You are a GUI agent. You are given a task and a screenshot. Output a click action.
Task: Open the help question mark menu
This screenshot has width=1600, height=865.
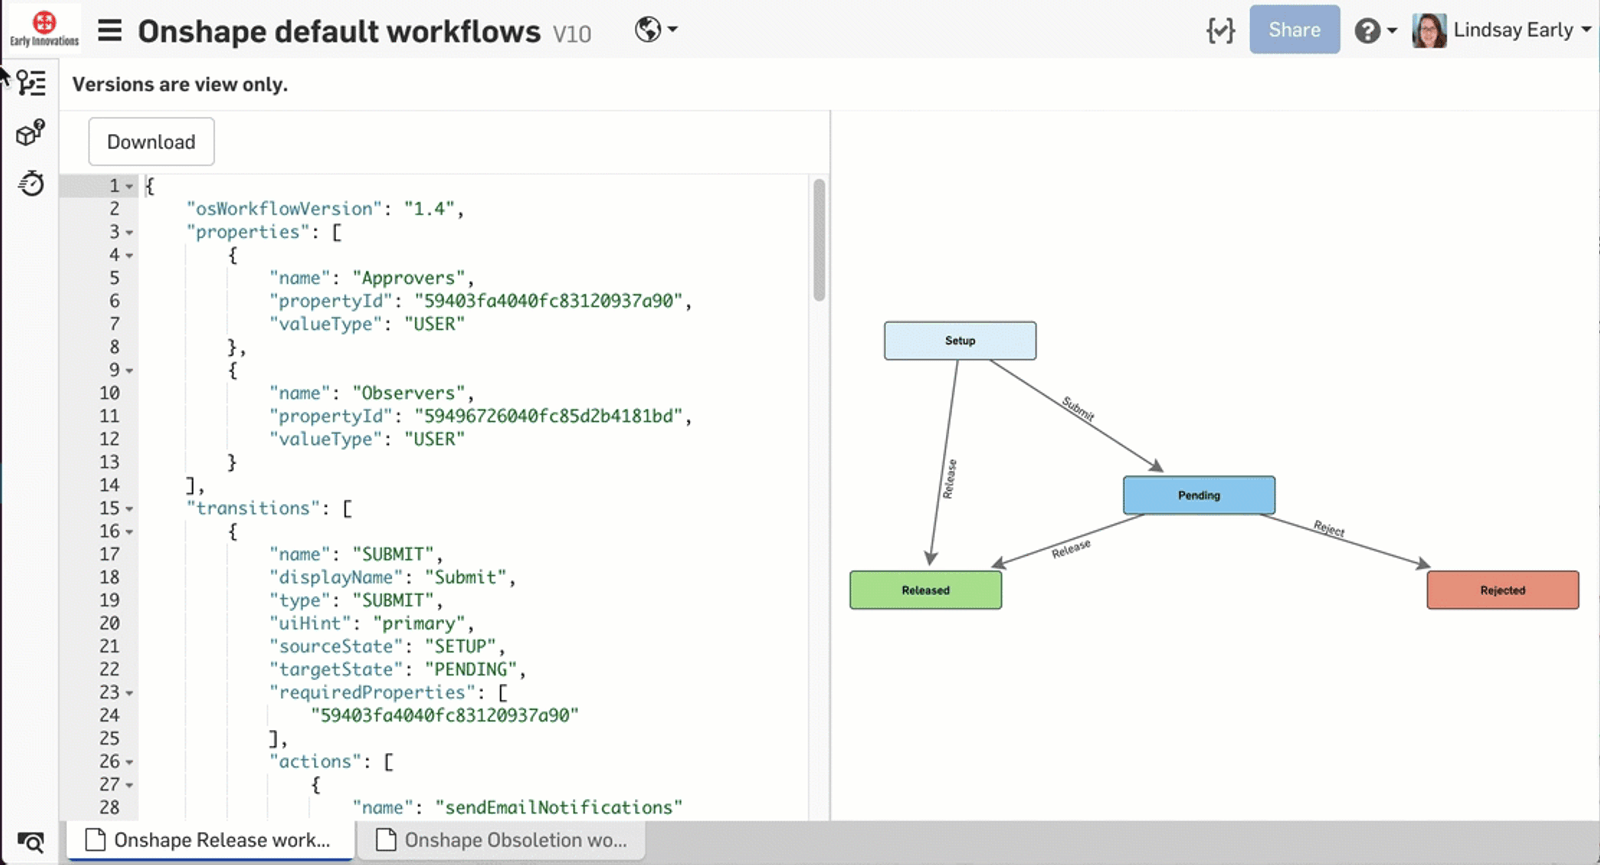tap(1375, 31)
